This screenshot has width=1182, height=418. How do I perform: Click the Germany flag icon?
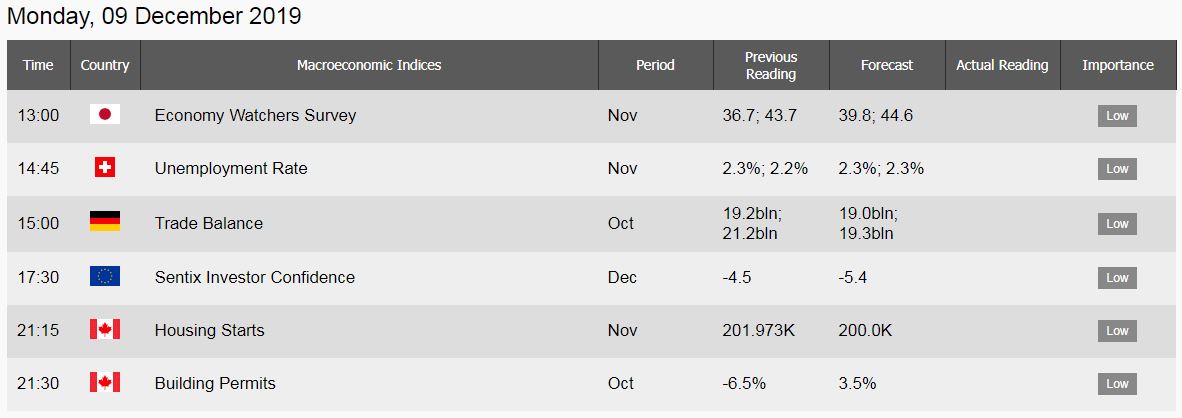click(105, 221)
